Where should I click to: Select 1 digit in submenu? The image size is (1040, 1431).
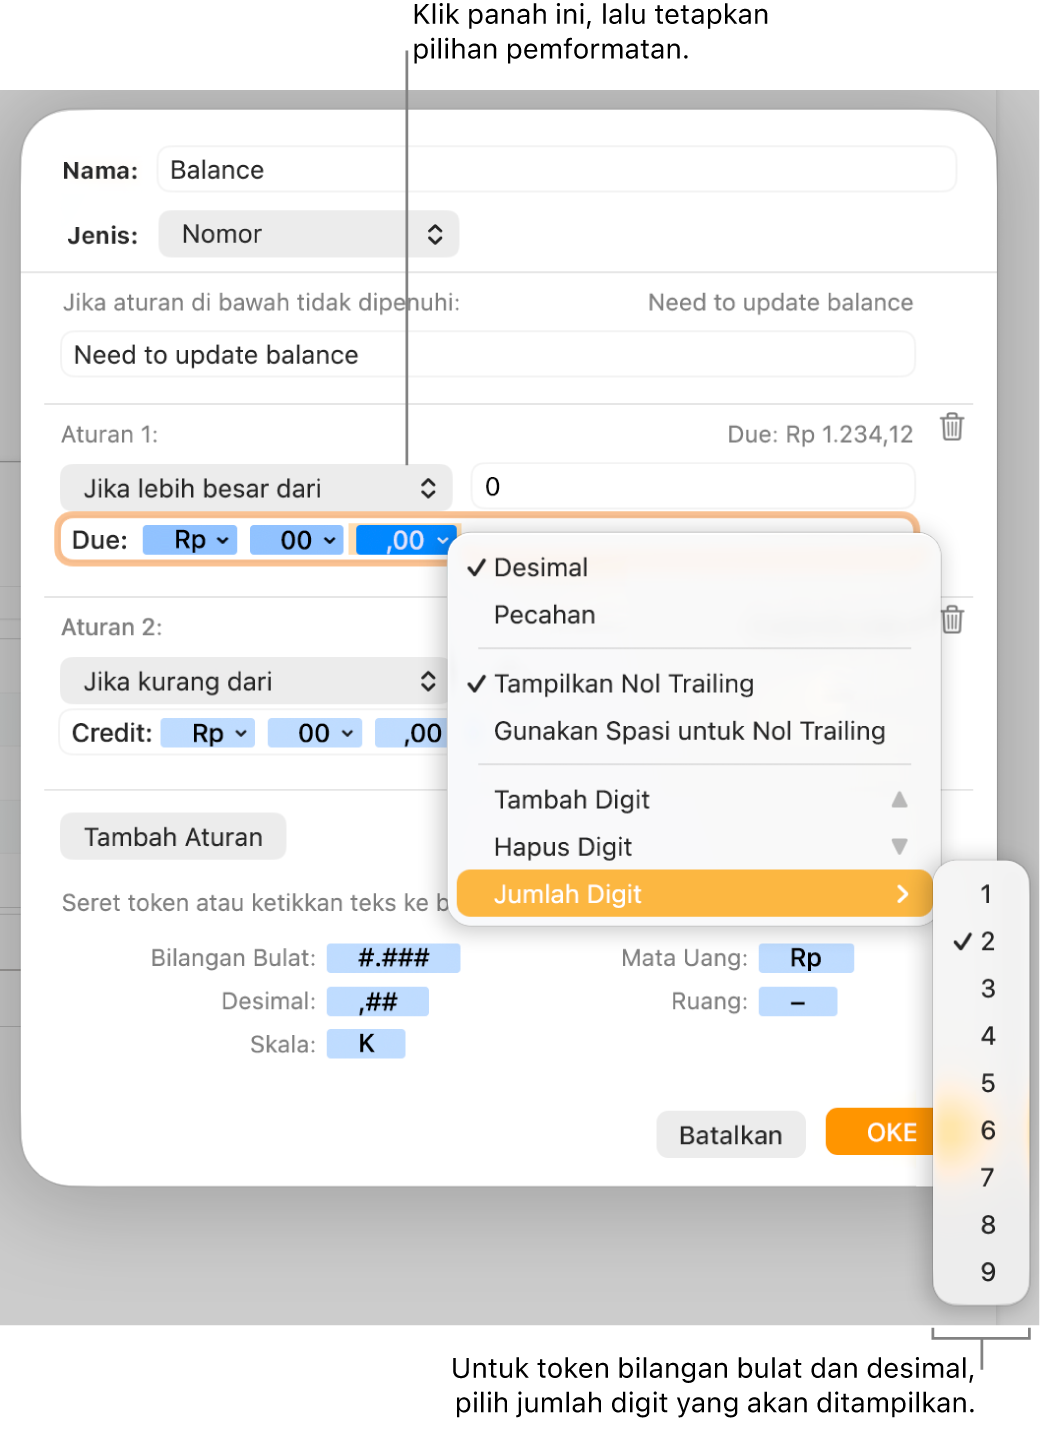click(x=981, y=894)
